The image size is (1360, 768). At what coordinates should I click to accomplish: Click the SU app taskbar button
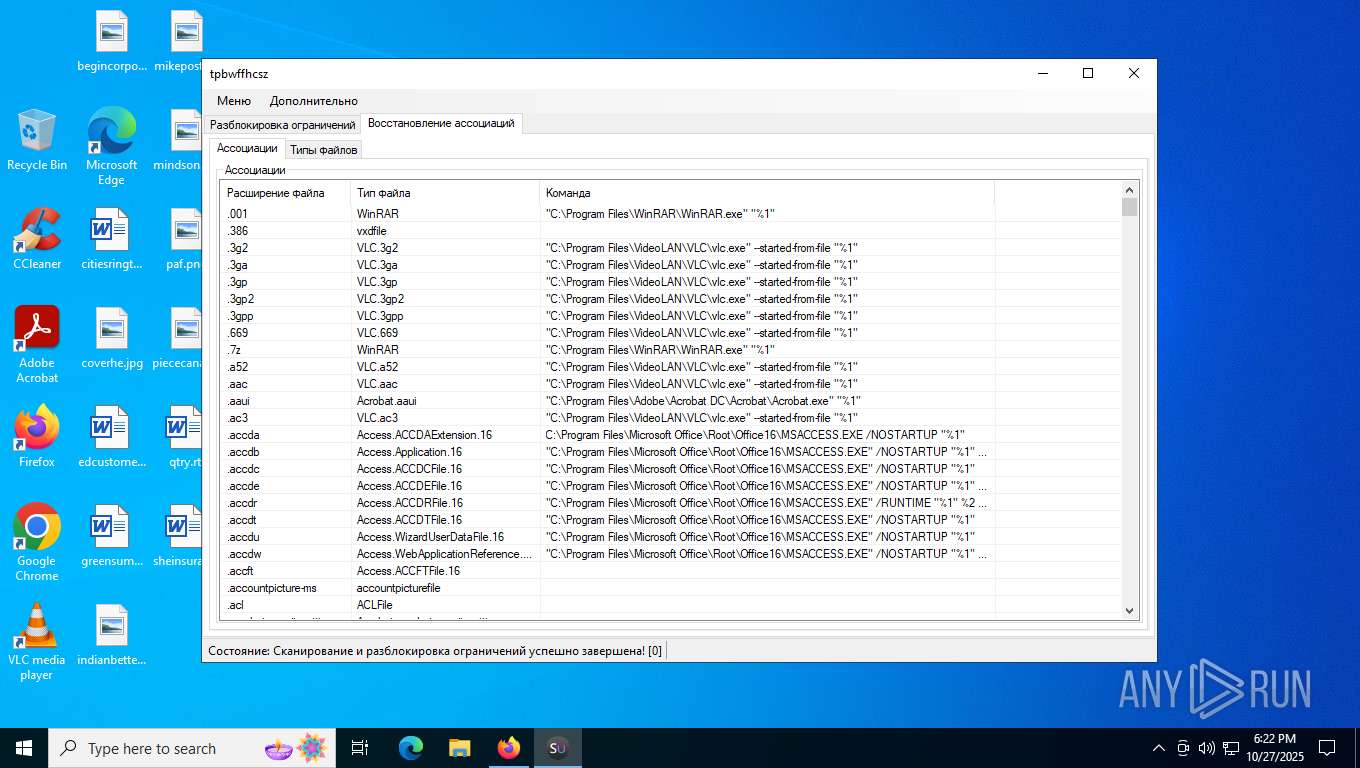point(557,748)
